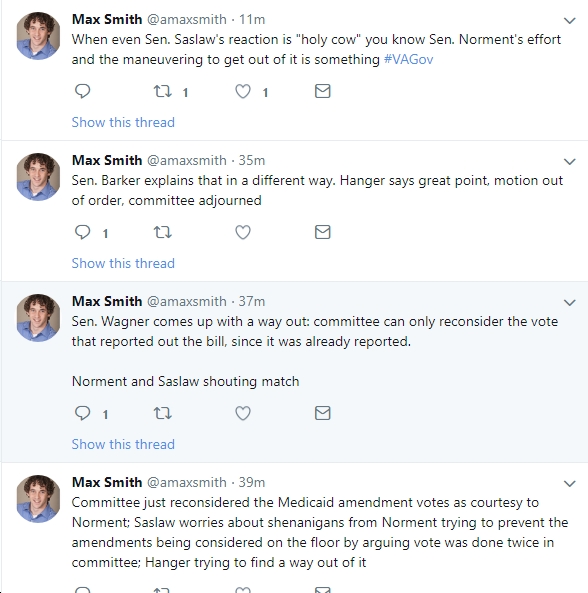Open Max Smith avatar on 39m tweet
This screenshot has height=593, width=588.
pos(38,499)
